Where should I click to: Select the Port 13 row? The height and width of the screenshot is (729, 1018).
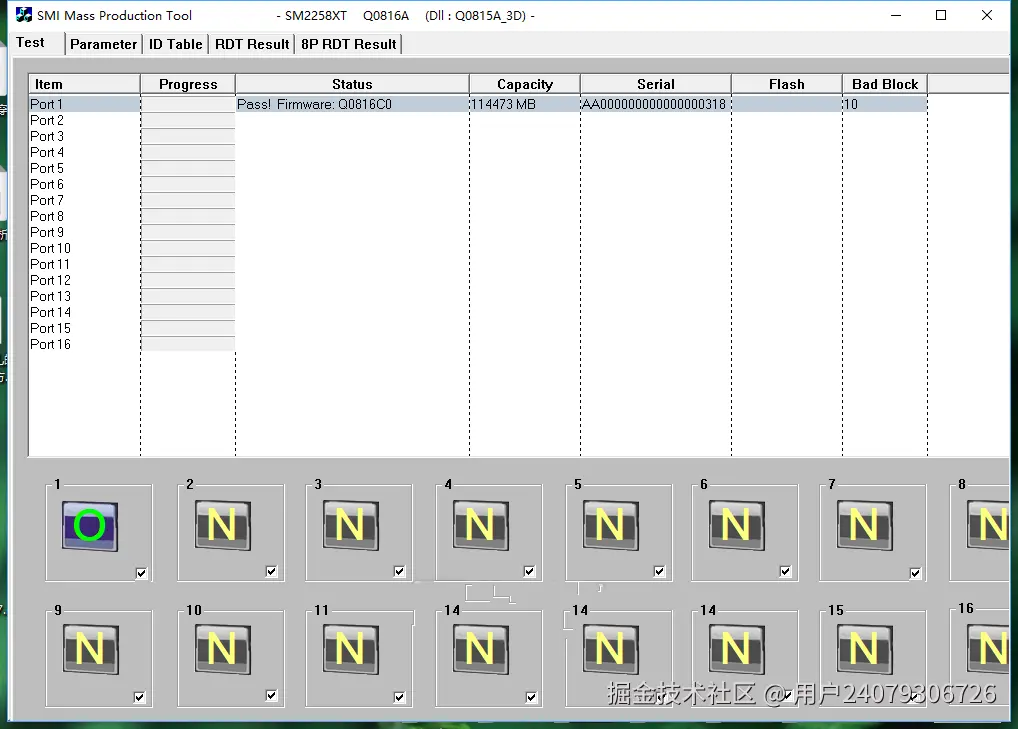[x=50, y=296]
